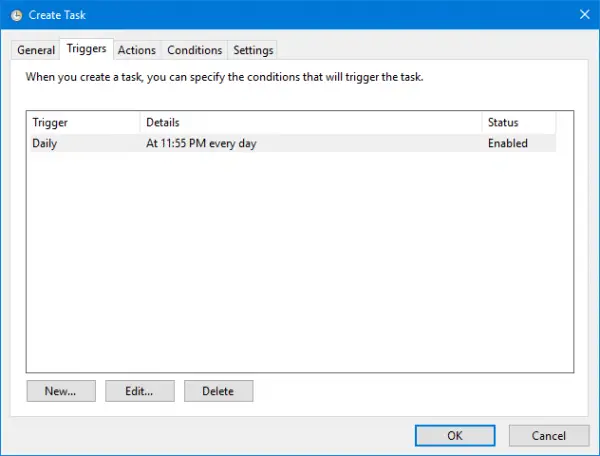The width and height of the screenshot is (600, 456).
Task: Select the Triggers tab
Action: click(86, 49)
